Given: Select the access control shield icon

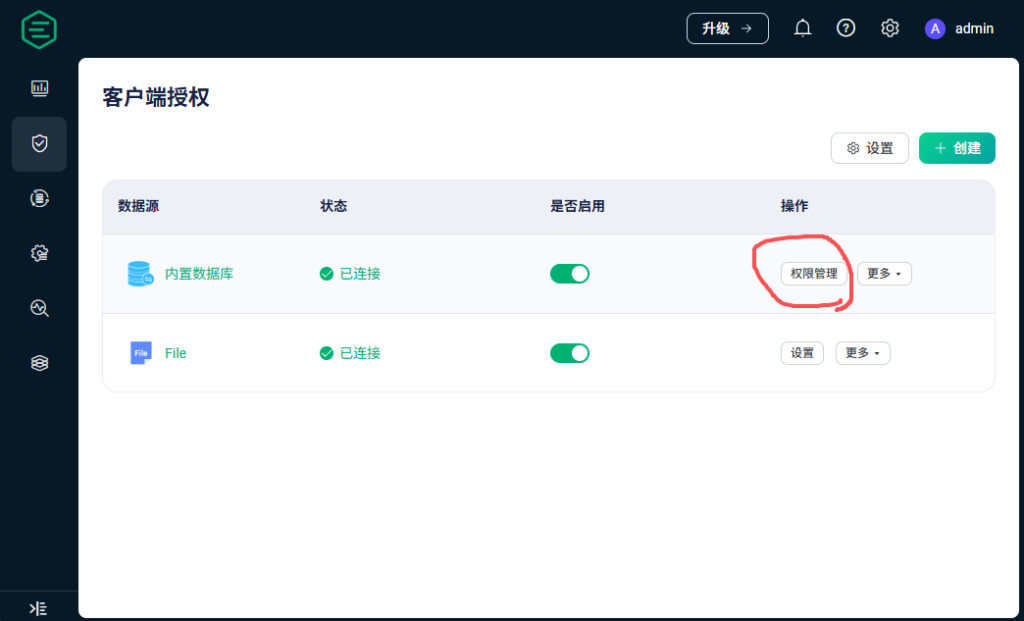Looking at the screenshot, I should [x=39, y=144].
